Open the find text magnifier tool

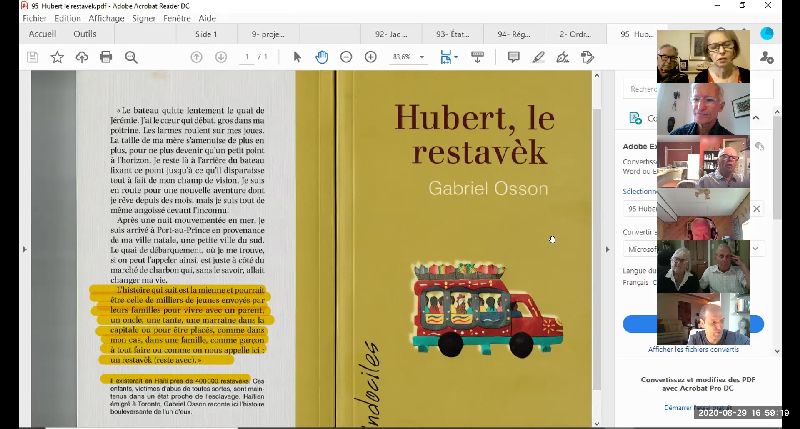131,57
